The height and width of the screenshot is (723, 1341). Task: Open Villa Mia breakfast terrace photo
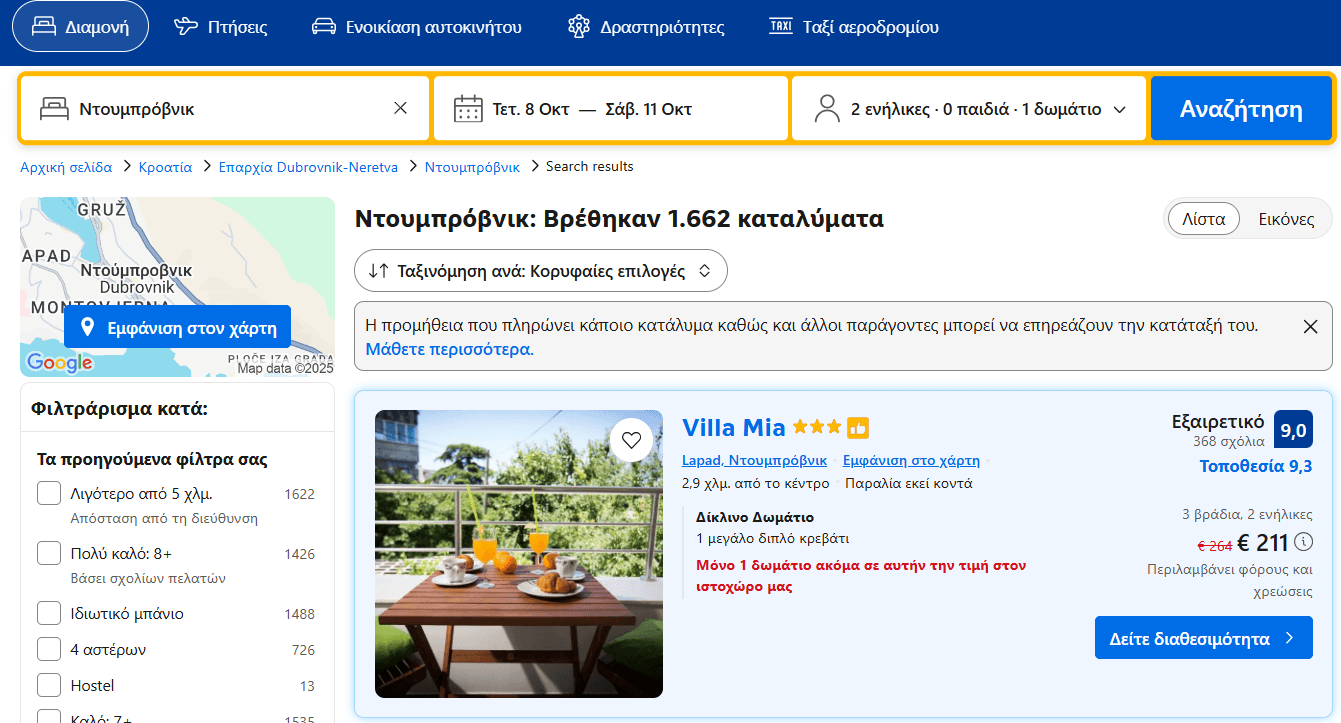click(x=519, y=554)
